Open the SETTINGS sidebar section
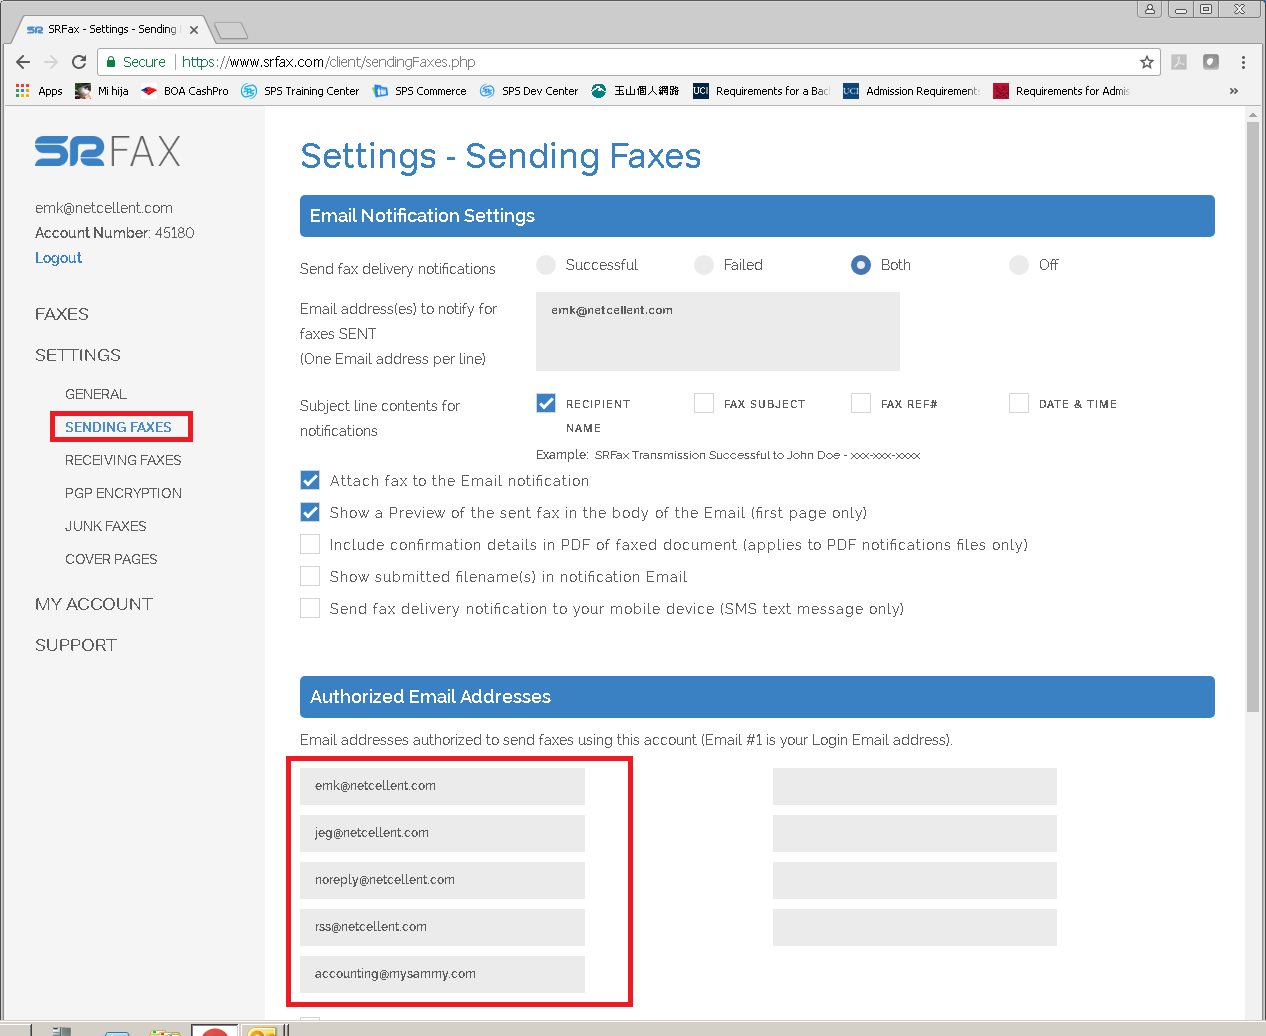This screenshot has height=1036, width=1266. pos(78,355)
